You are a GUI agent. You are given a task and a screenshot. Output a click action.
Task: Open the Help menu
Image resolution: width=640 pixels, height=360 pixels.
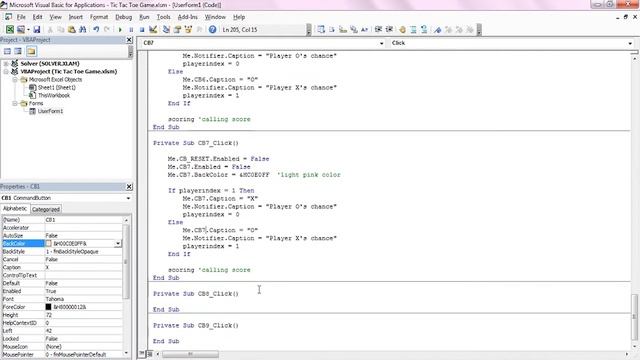coord(239,17)
